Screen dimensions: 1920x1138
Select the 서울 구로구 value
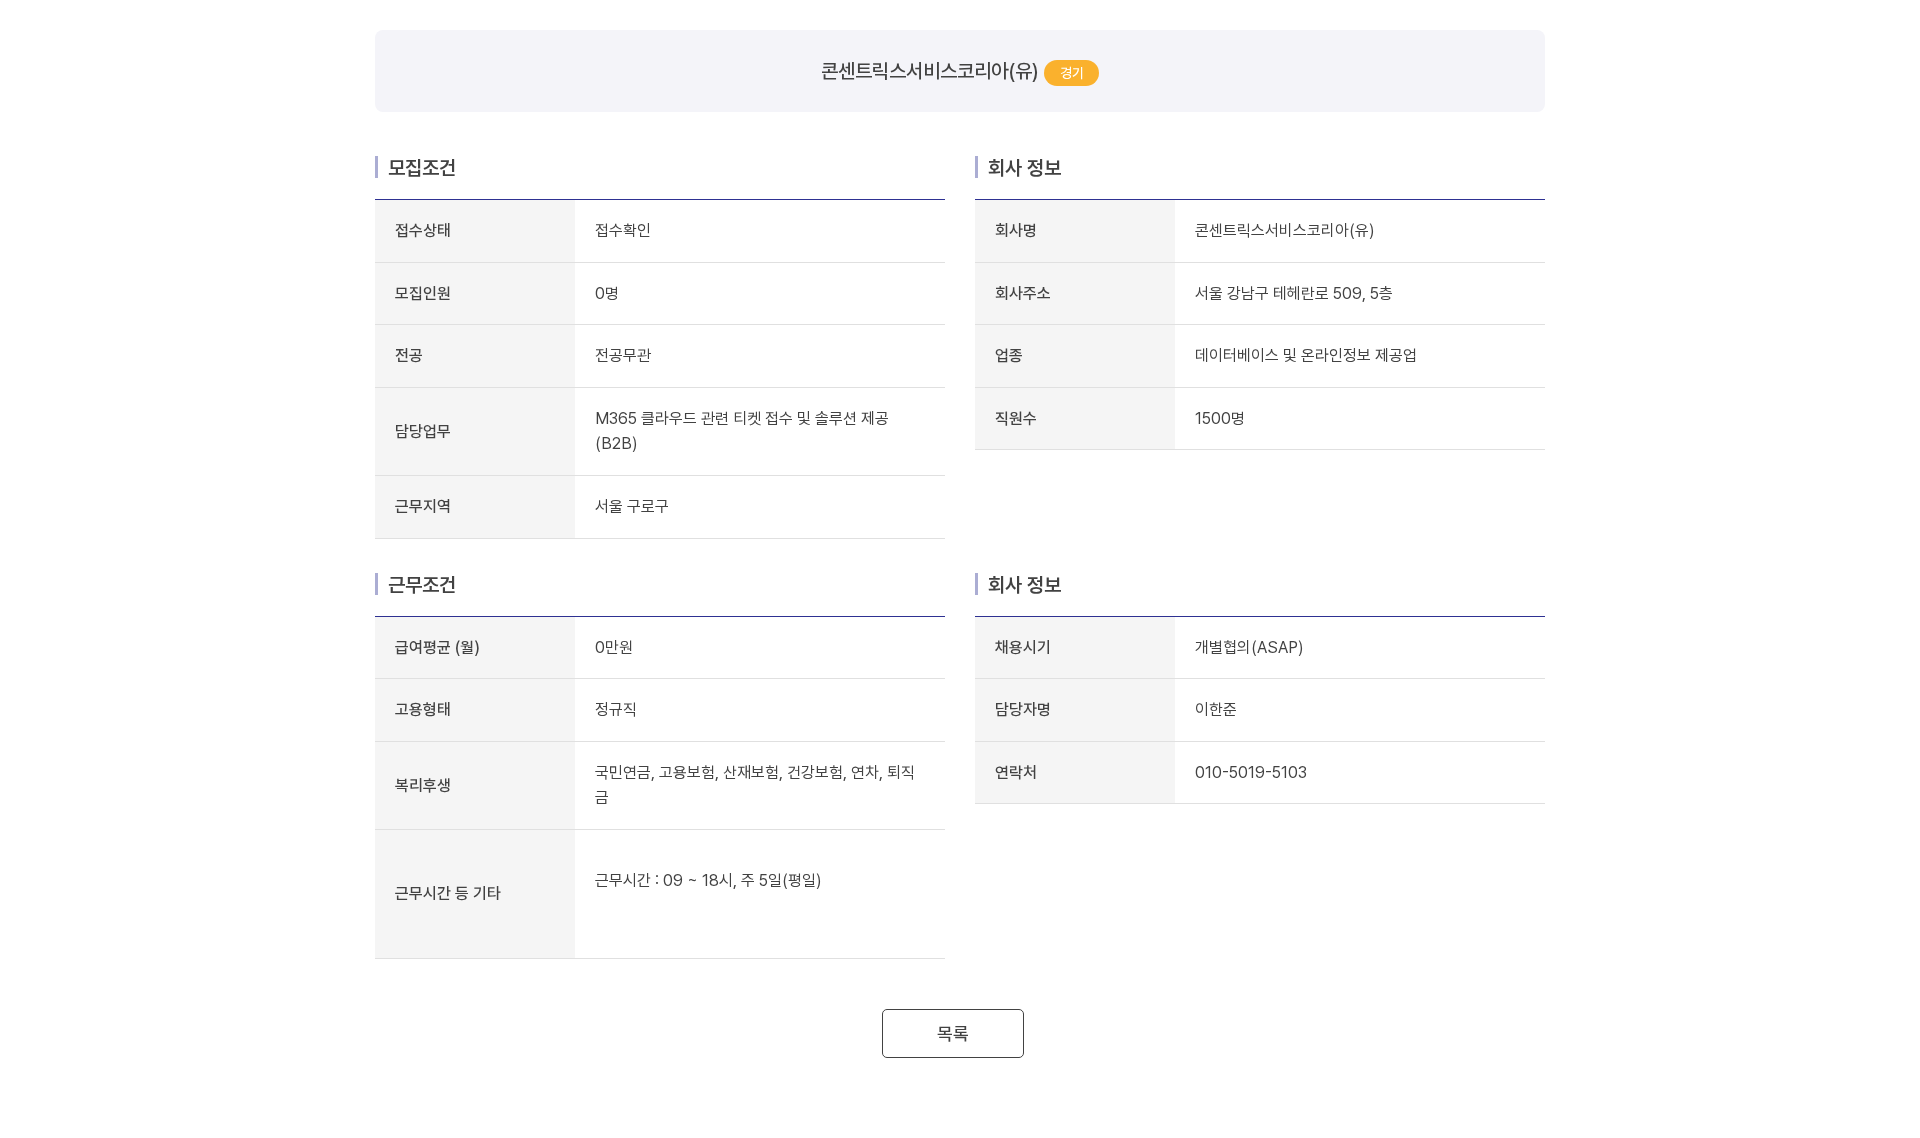tap(632, 506)
